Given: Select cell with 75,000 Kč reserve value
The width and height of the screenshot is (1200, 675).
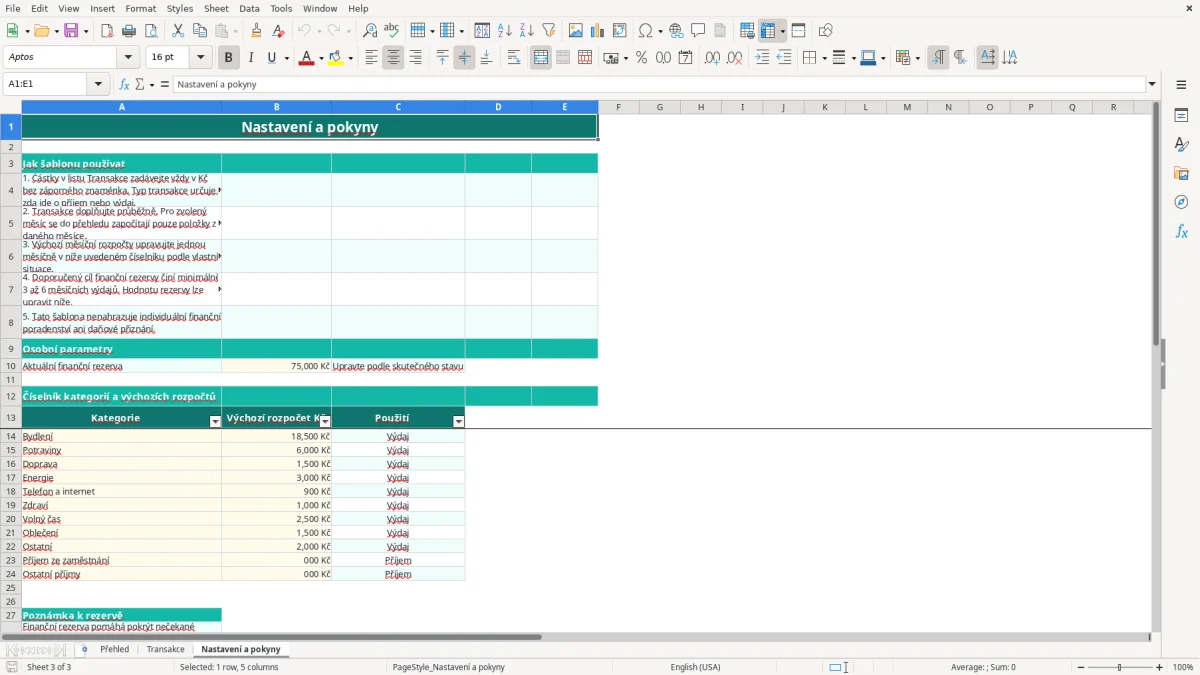Looking at the screenshot, I should tap(276, 366).
